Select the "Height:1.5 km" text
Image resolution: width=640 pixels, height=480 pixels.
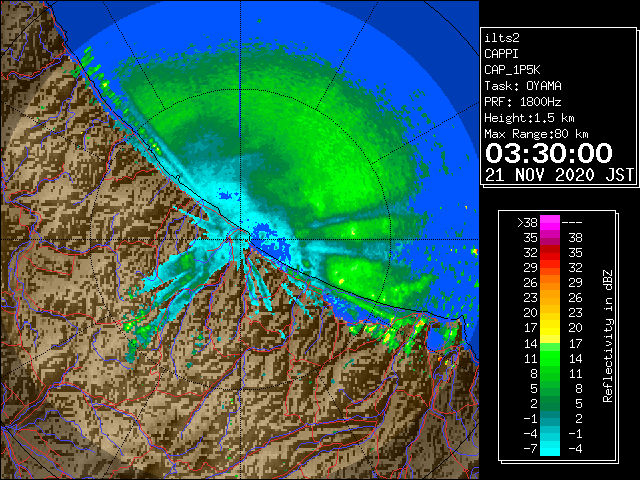point(529,118)
